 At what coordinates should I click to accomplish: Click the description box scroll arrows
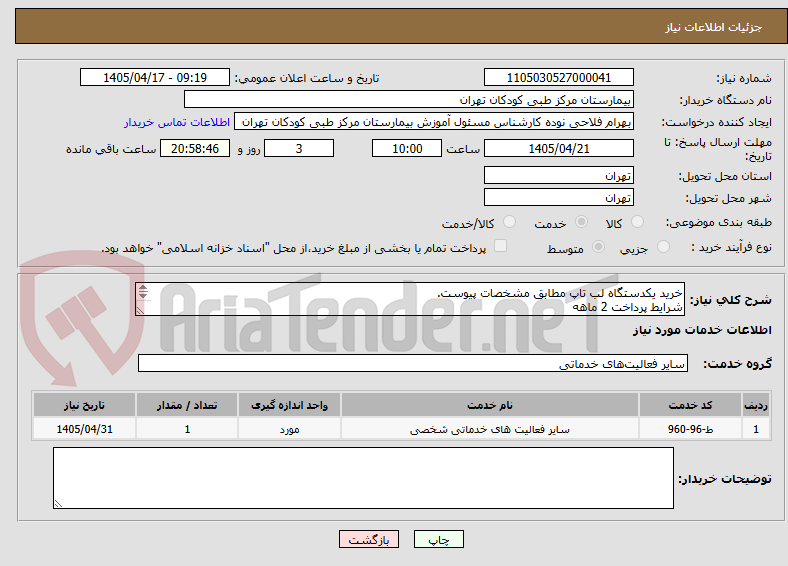click(x=143, y=292)
